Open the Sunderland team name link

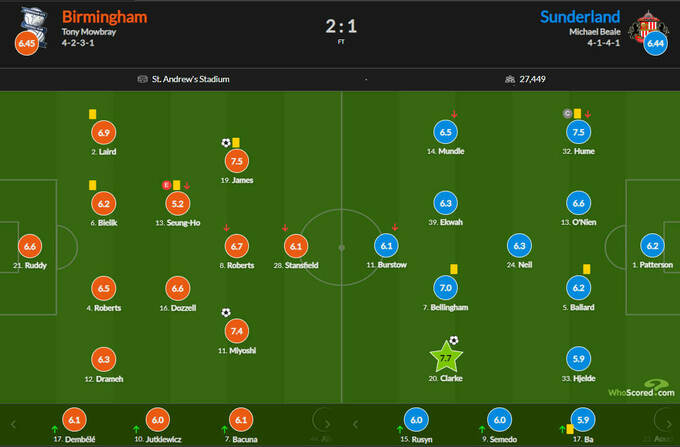(x=580, y=16)
